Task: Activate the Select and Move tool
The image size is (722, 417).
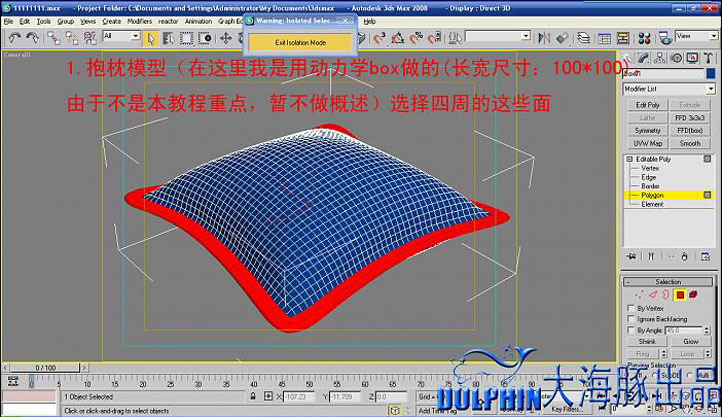Action: 226,38
